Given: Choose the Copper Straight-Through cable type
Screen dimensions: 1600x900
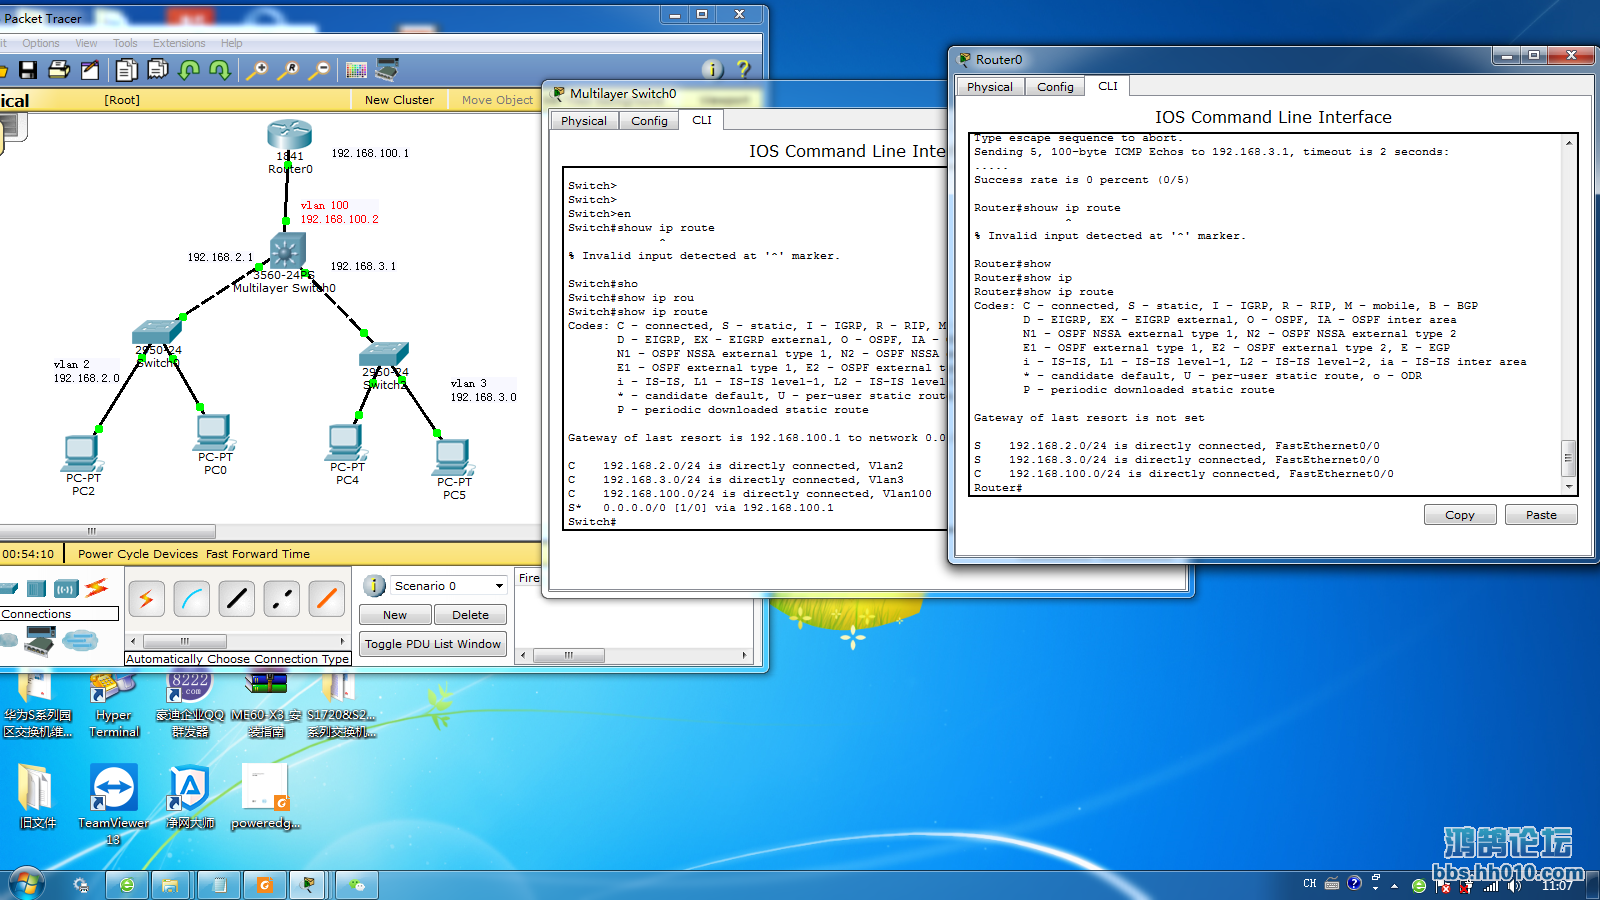Looking at the screenshot, I should (x=237, y=599).
